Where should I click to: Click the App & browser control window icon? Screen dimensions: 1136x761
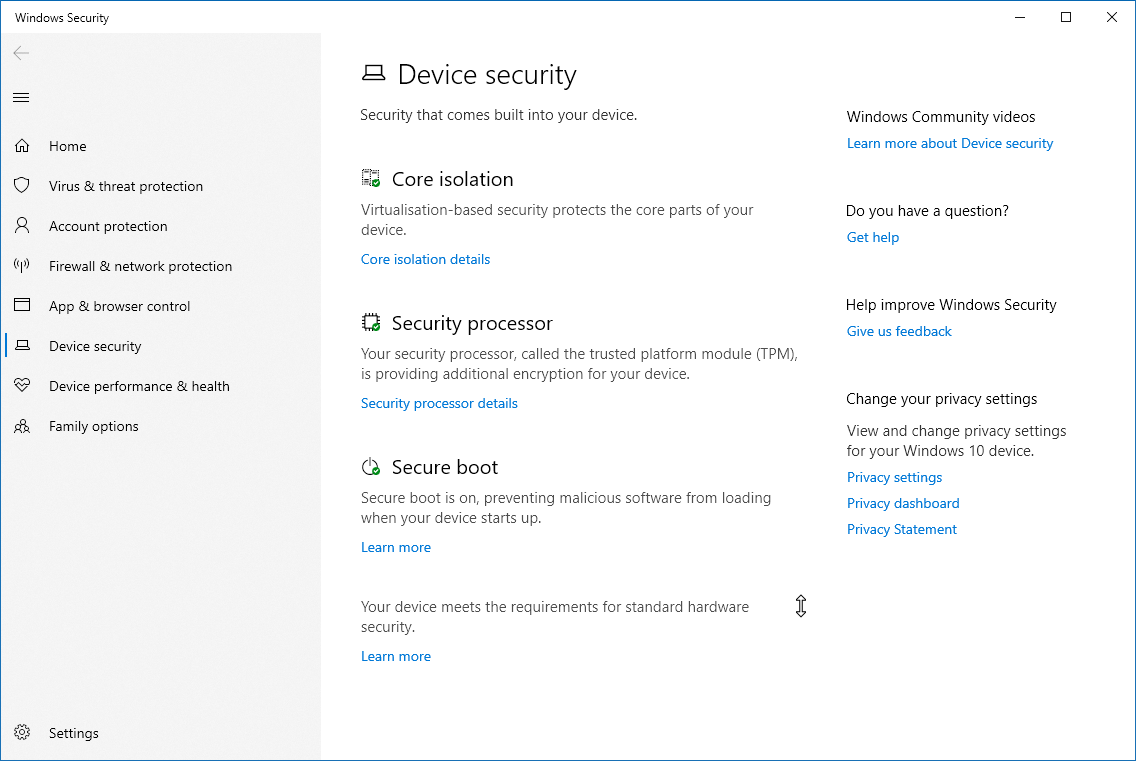point(22,305)
